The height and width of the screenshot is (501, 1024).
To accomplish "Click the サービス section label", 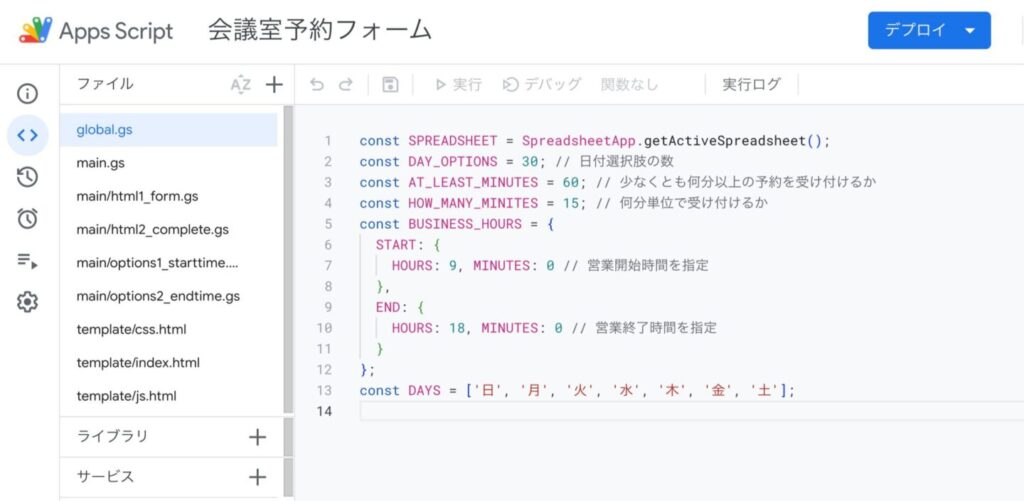I will point(105,477).
